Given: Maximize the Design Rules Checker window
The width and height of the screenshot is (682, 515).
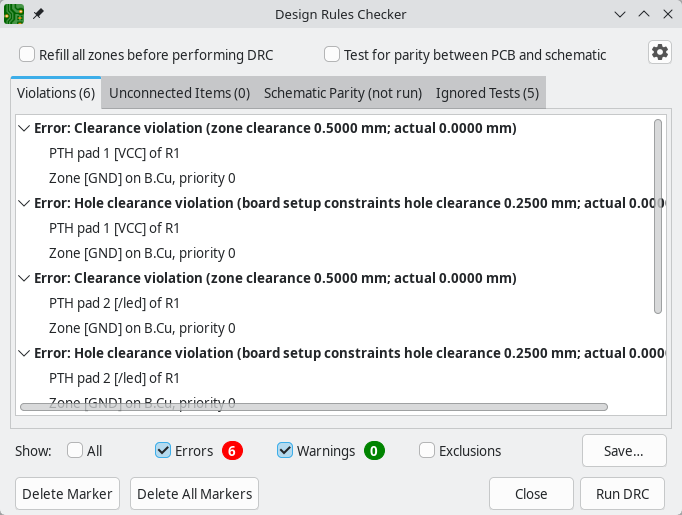Looking at the screenshot, I should point(643,15).
